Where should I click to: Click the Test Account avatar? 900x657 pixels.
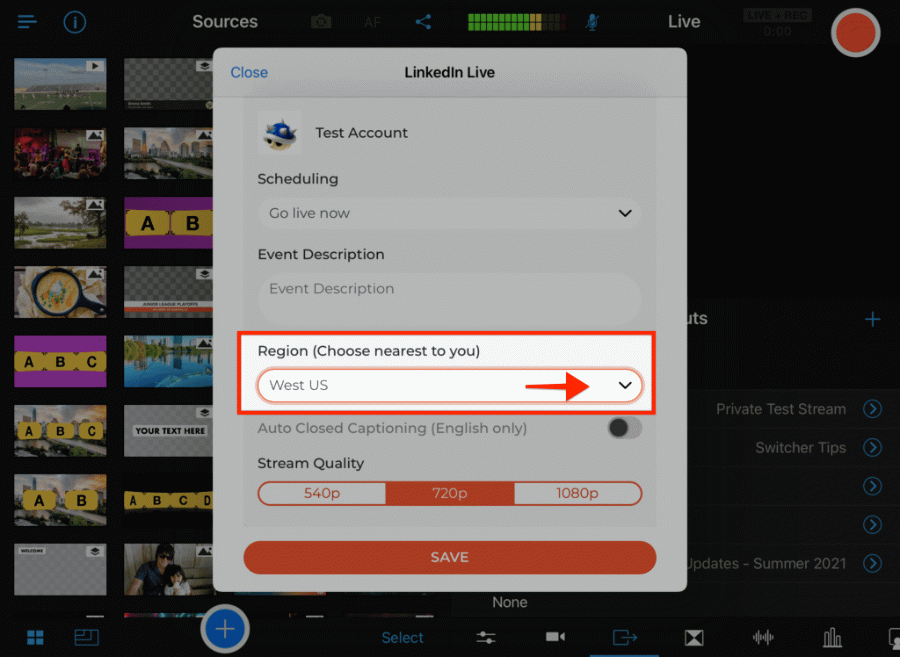pyautogui.click(x=280, y=133)
